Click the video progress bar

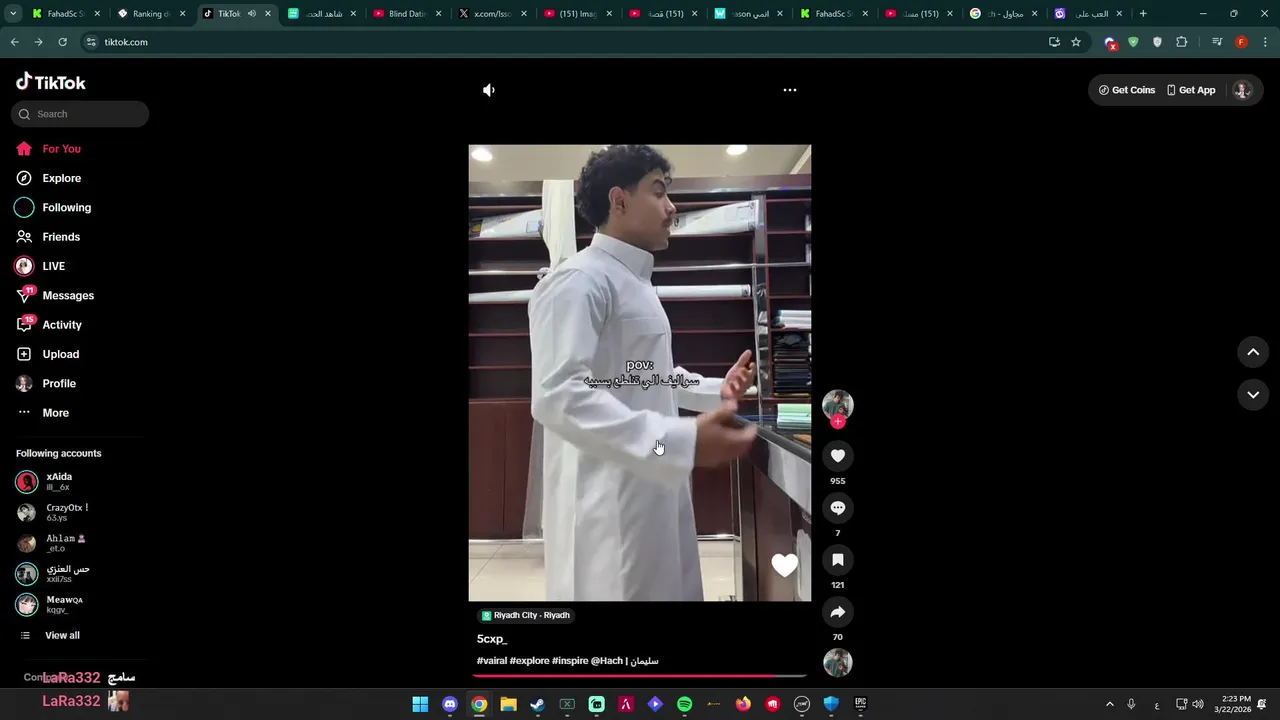640,676
